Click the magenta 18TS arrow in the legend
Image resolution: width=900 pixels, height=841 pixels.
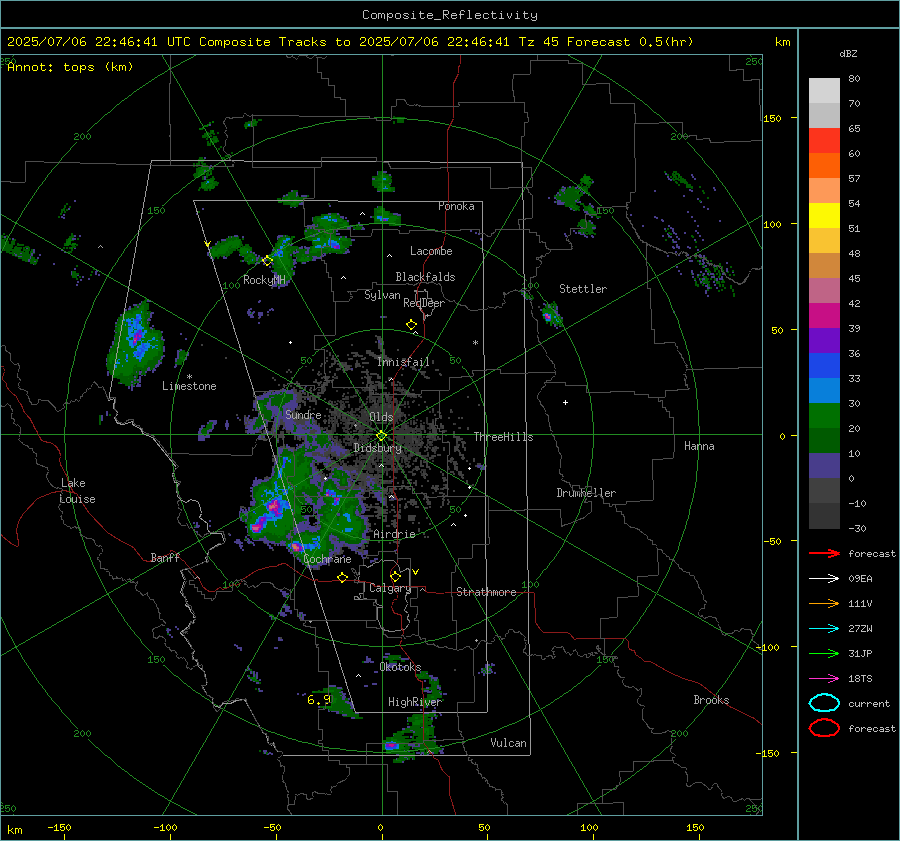click(x=824, y=679)
